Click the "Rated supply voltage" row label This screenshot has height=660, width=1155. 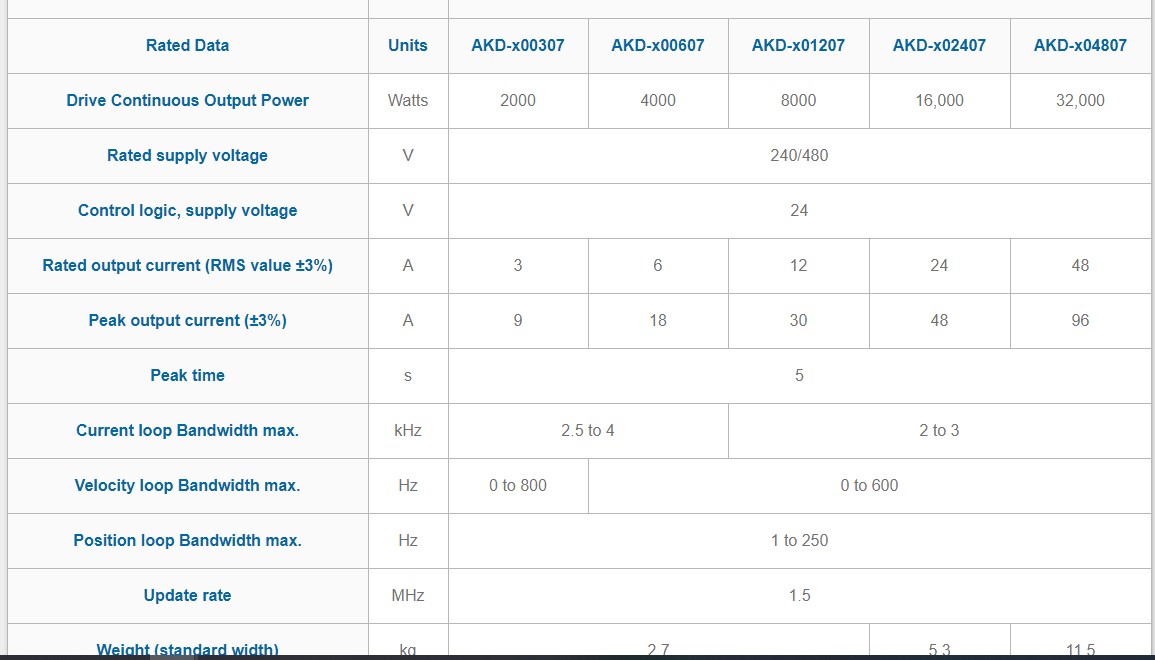click(x=187, y=155)
